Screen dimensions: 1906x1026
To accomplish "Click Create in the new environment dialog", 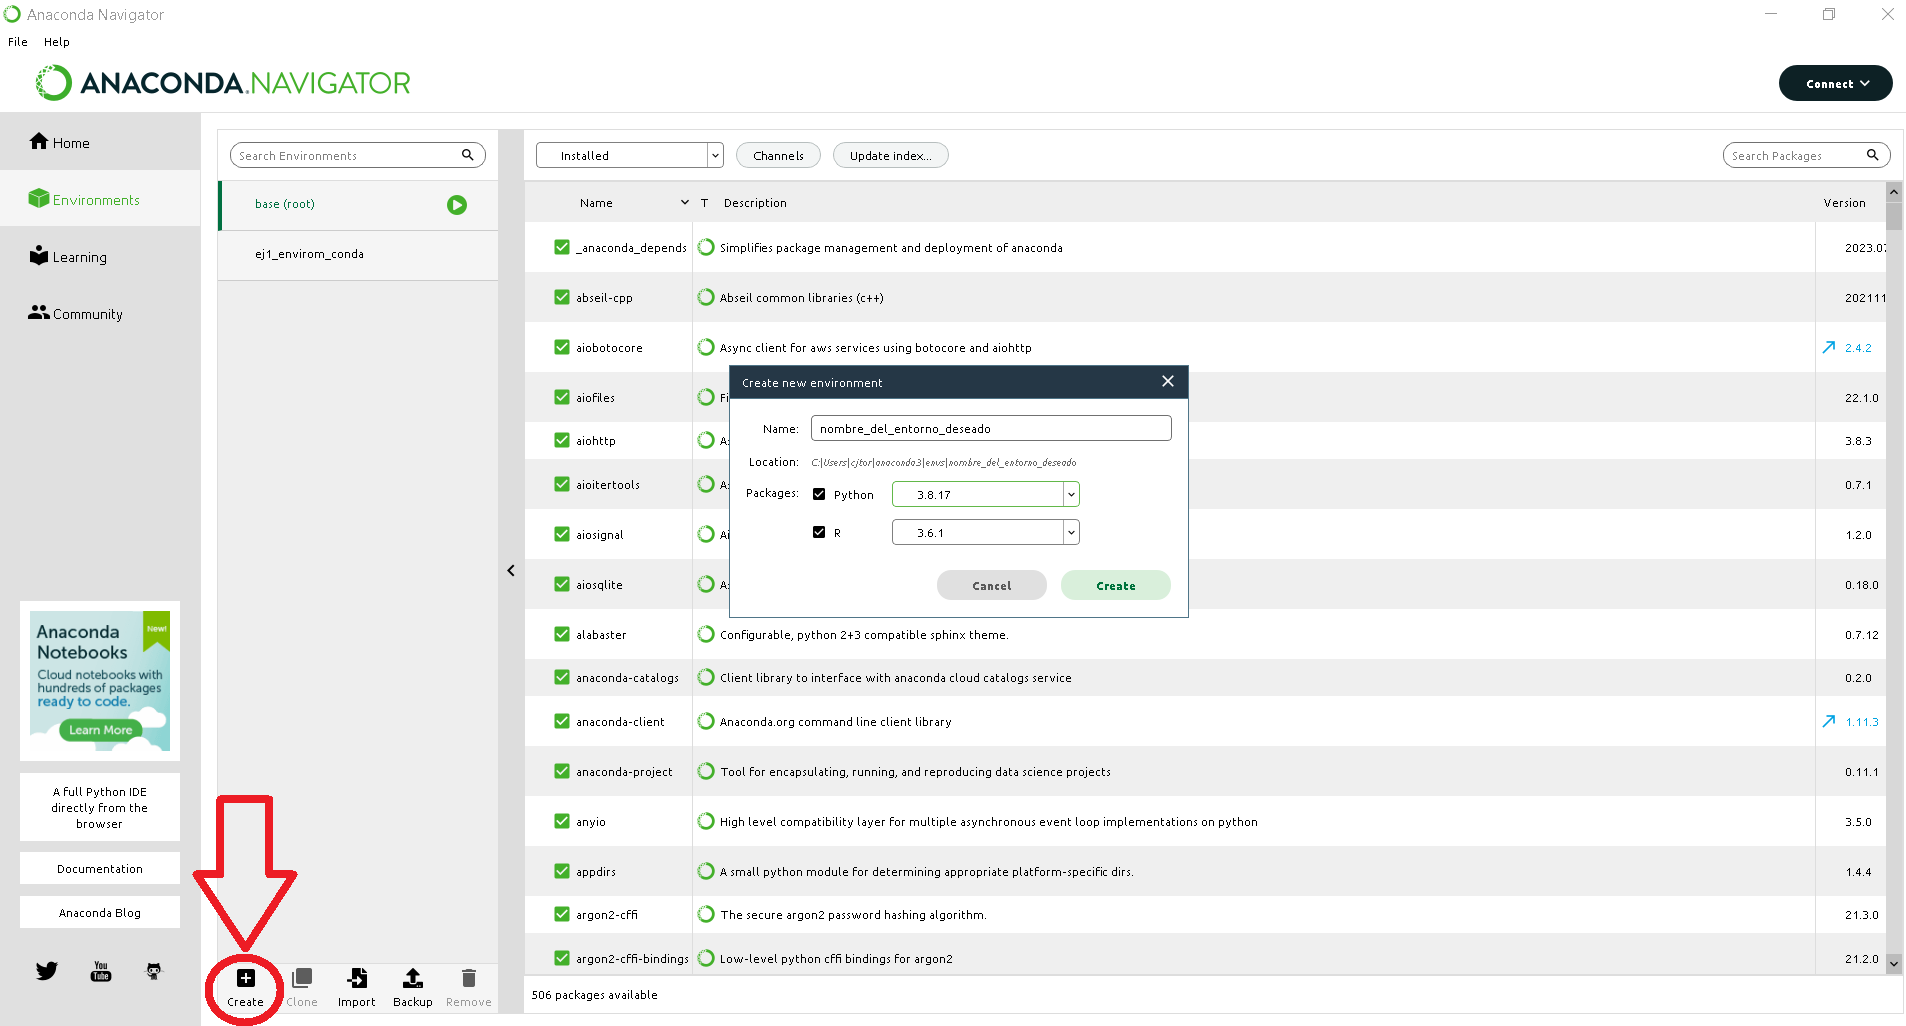I will click(x=1116, y=585).
